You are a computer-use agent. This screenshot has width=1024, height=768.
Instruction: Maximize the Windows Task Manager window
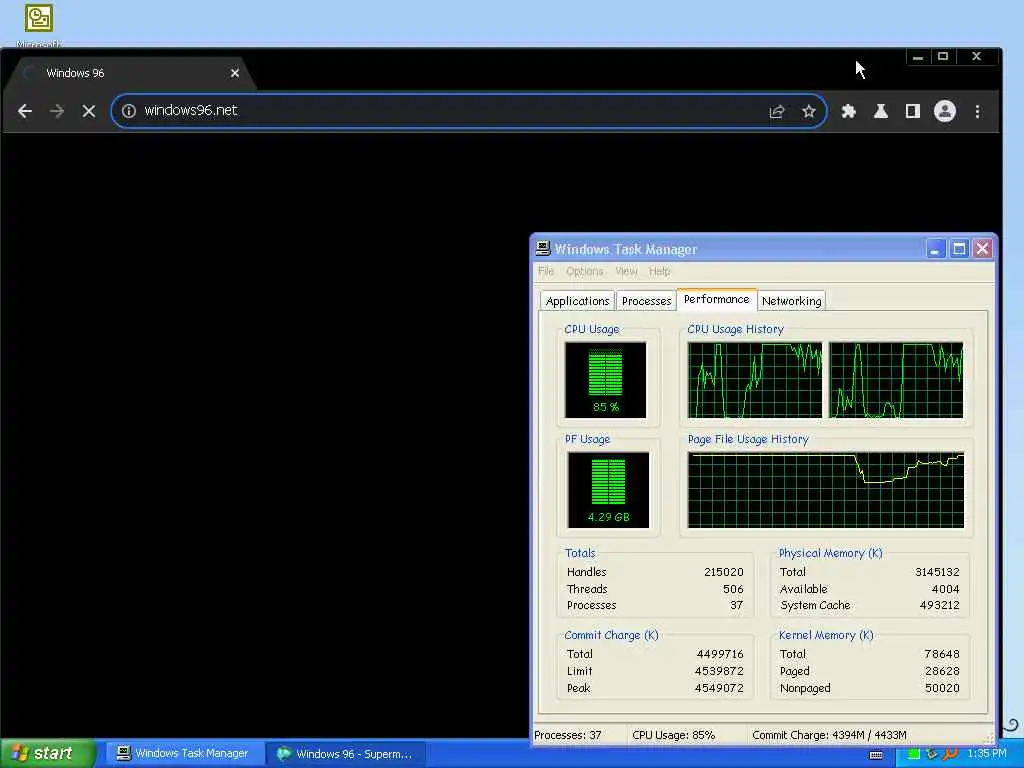tap(959, 249)
